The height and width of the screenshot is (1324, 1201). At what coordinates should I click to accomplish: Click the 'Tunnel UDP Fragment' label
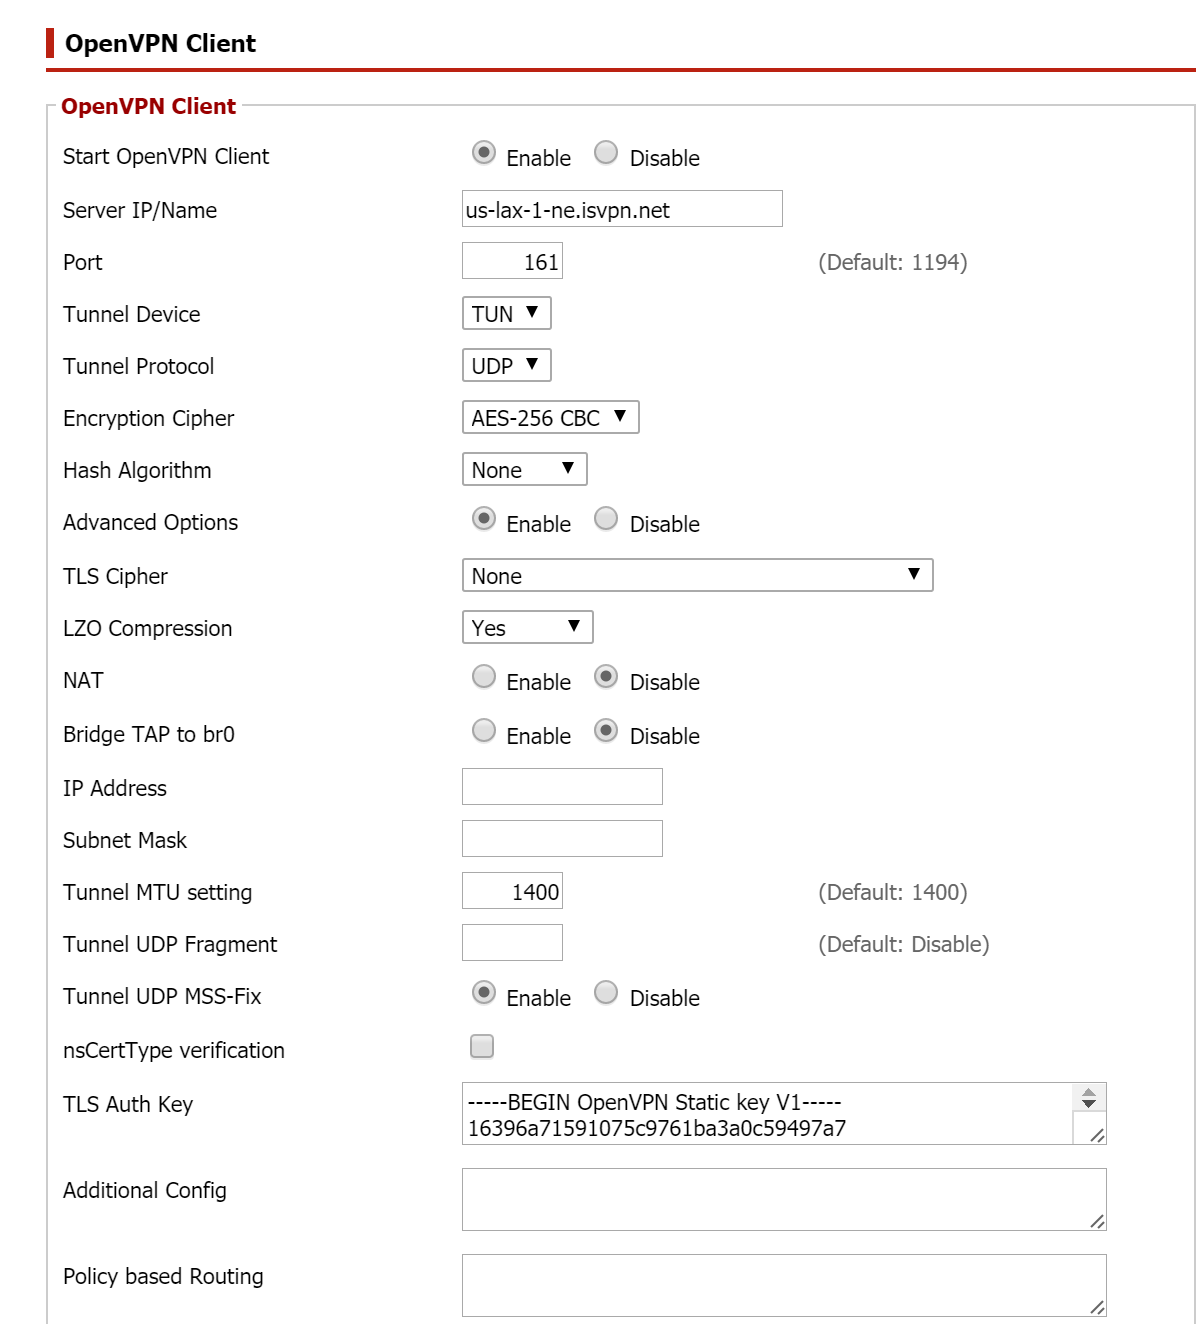[170, 944]
